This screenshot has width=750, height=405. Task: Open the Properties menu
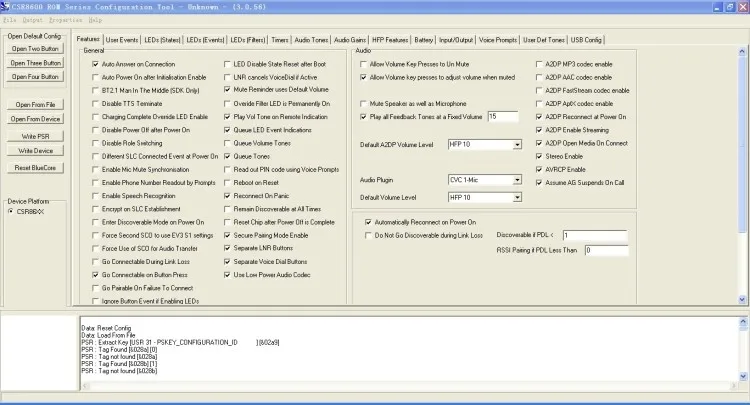click(x=66, y=20)
